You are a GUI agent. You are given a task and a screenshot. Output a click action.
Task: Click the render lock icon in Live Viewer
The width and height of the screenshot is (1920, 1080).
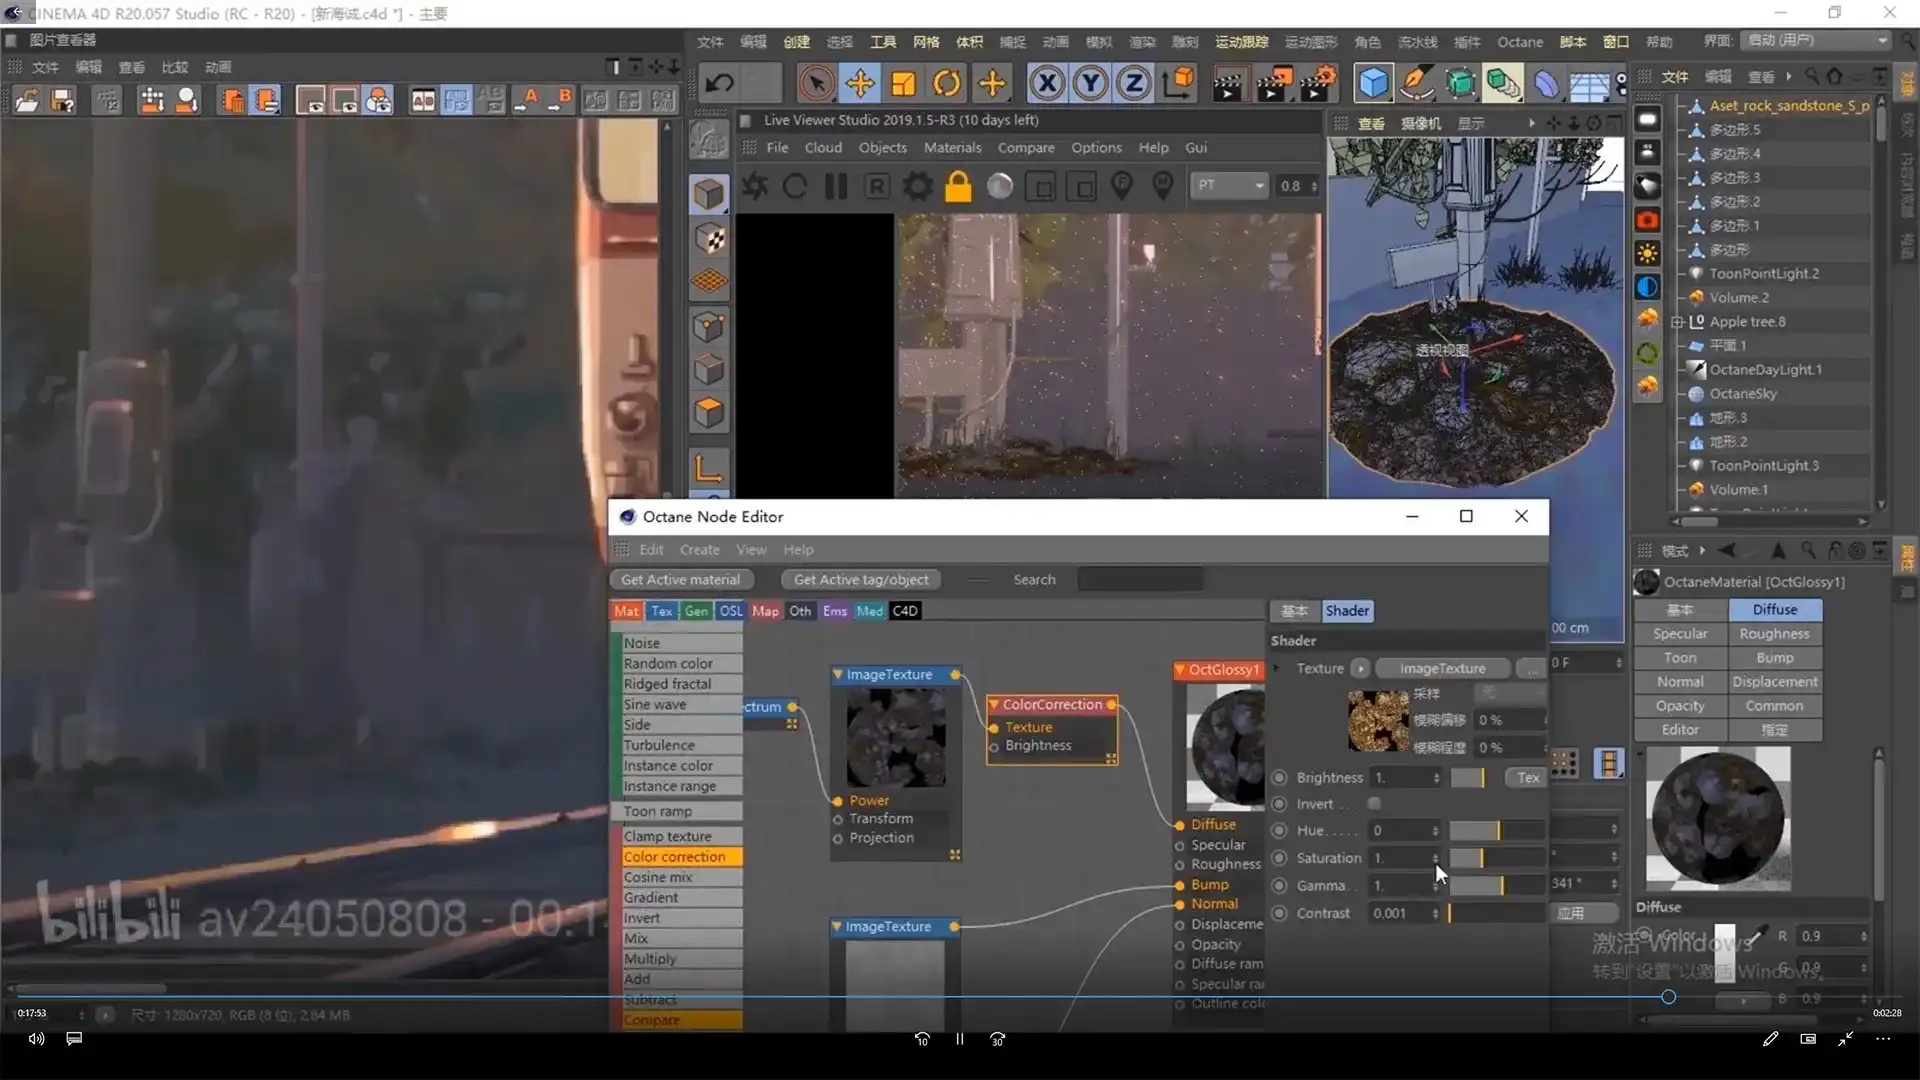click(x=958, y=187)
